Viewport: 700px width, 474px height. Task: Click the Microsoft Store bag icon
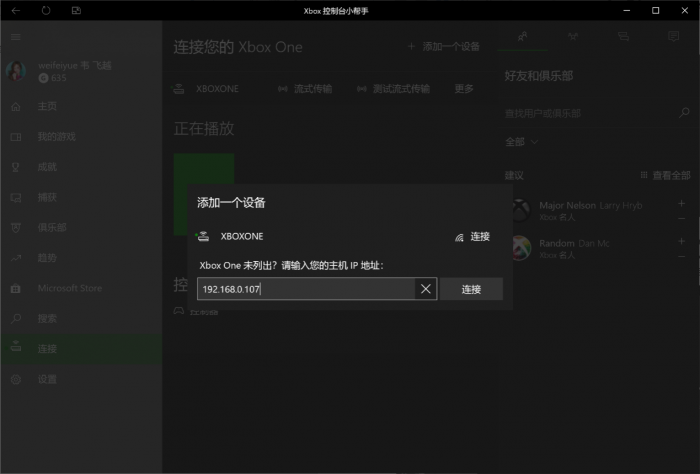[x=16, y=288]
